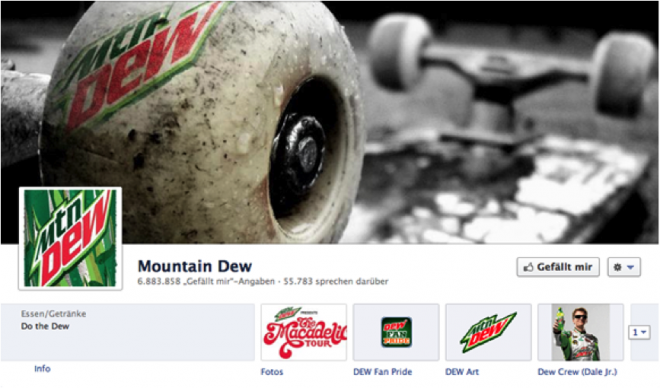Open the DEW Fan Pride app icon
This screenshot has height=388, width=660.
point(396,332)
